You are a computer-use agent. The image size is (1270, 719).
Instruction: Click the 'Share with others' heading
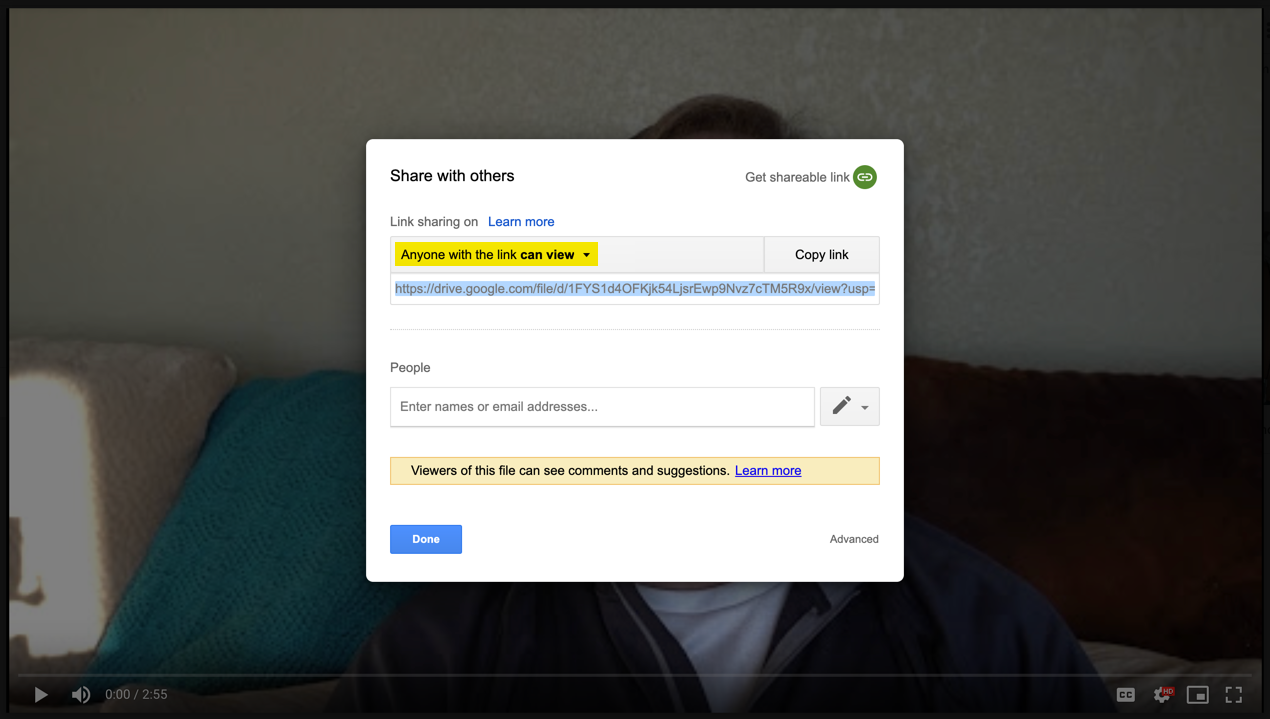pos(452,176)
